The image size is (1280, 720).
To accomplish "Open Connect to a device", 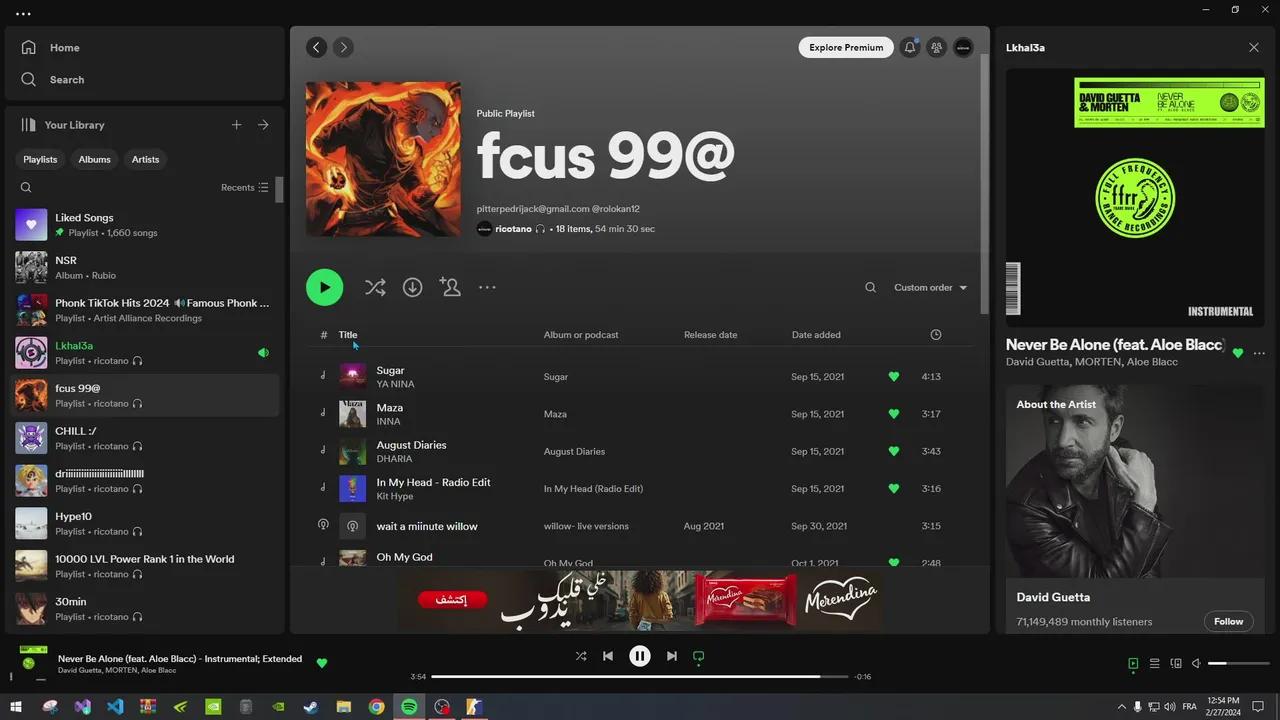I will [1176, 663].
